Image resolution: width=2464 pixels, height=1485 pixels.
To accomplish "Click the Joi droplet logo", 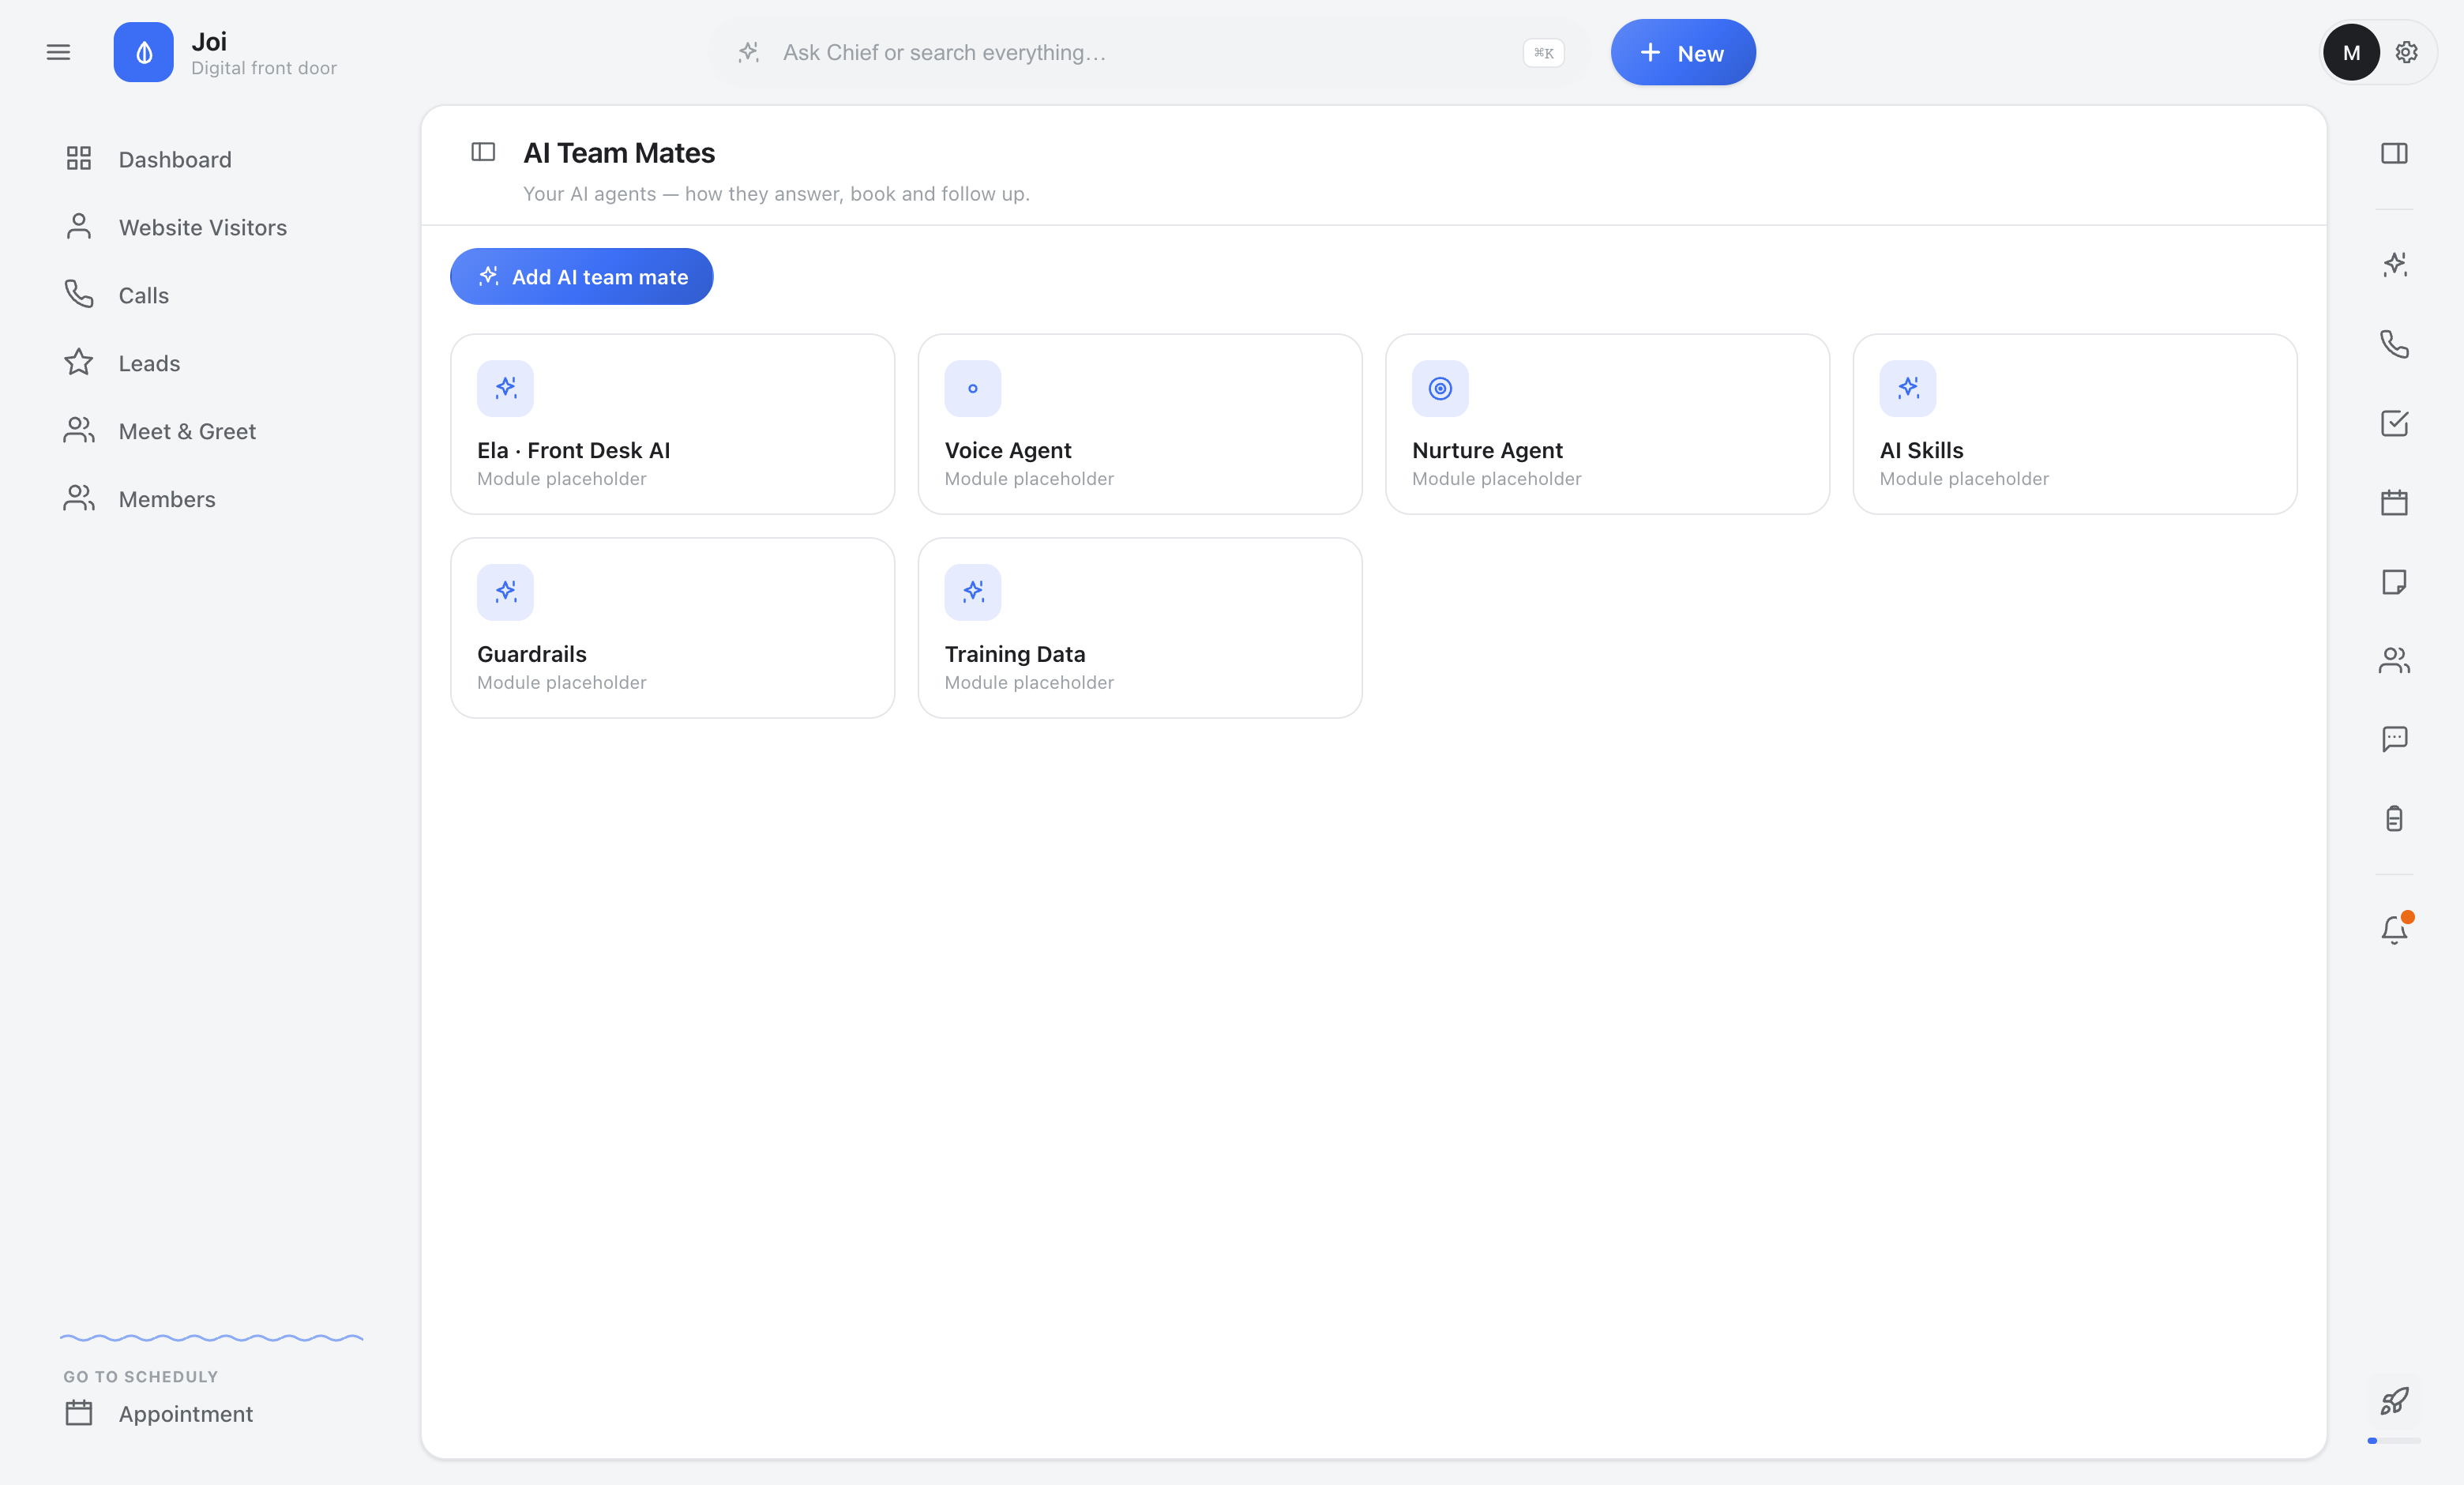I will point(143,52).
